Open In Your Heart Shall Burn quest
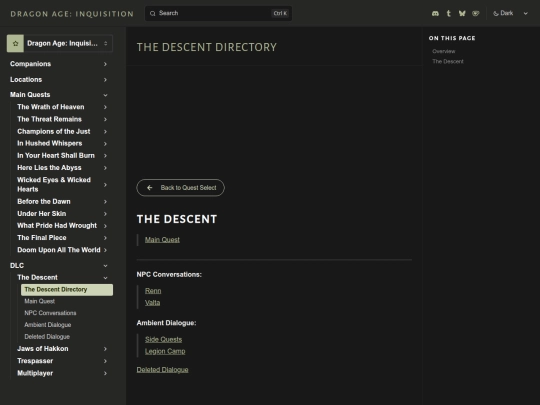This screenshot has height=405, width=540. click(56, 156)
